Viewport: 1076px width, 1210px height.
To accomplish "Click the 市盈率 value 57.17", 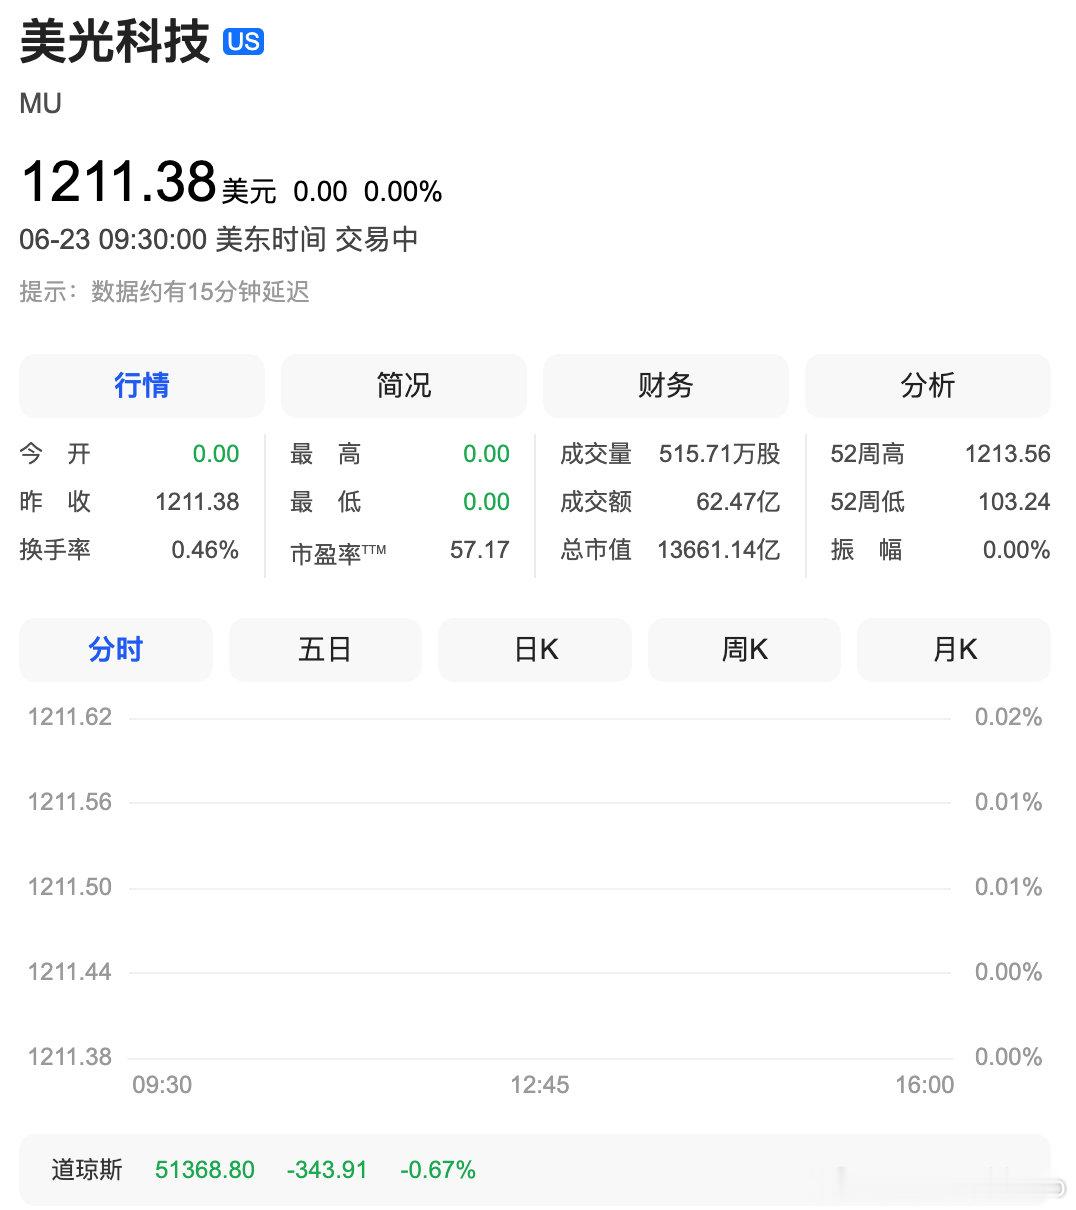I will [x=480, y=550].
